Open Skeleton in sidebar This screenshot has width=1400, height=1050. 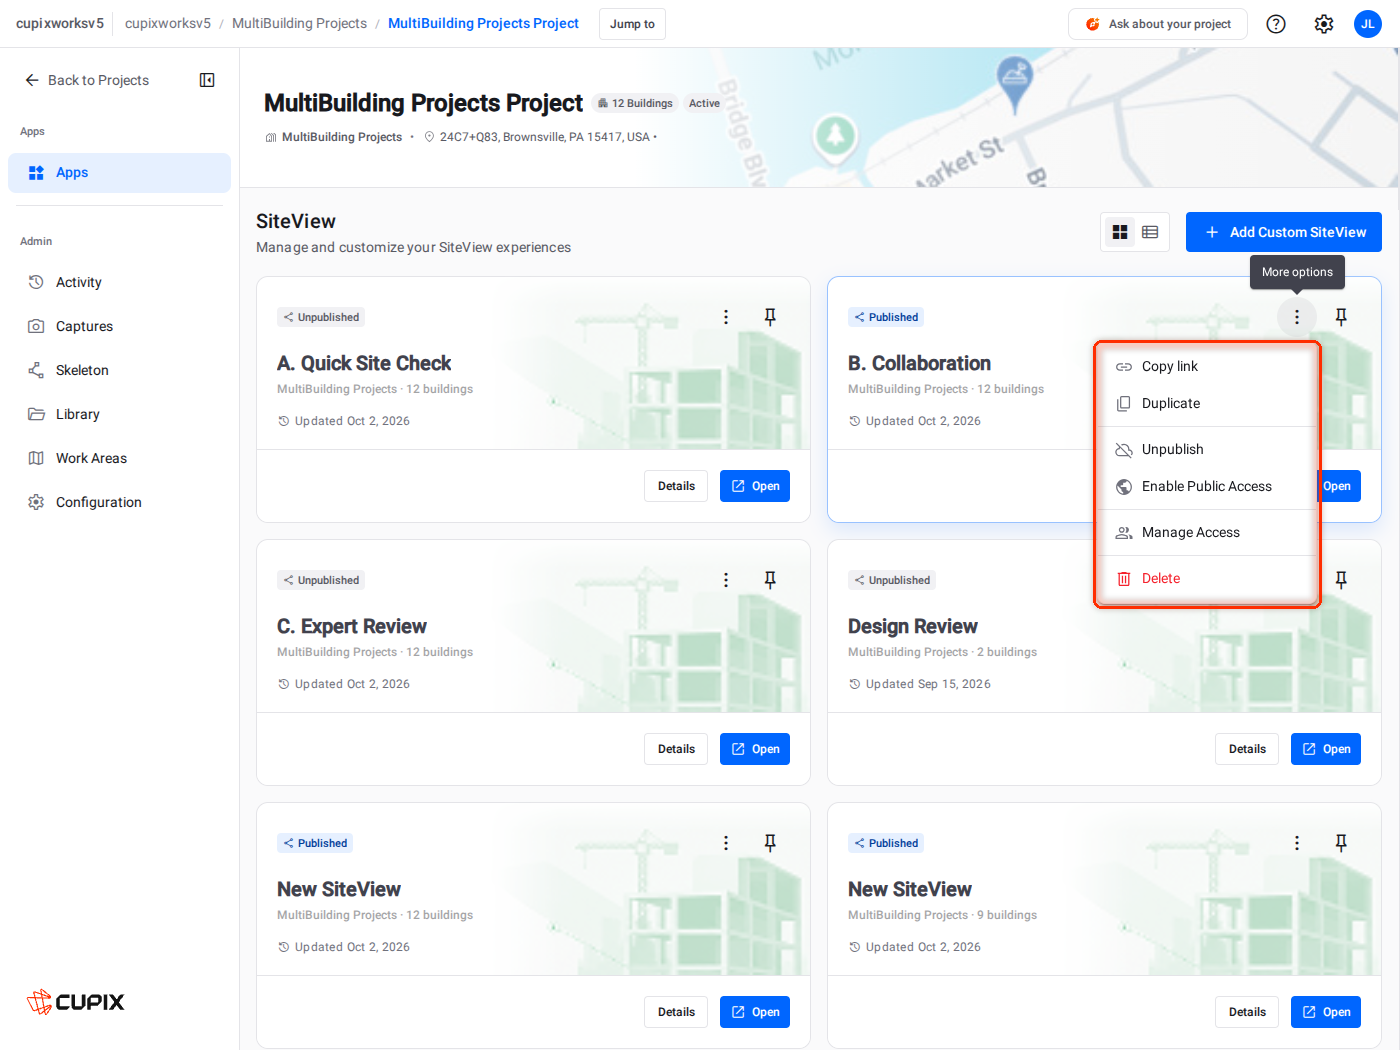119,370
